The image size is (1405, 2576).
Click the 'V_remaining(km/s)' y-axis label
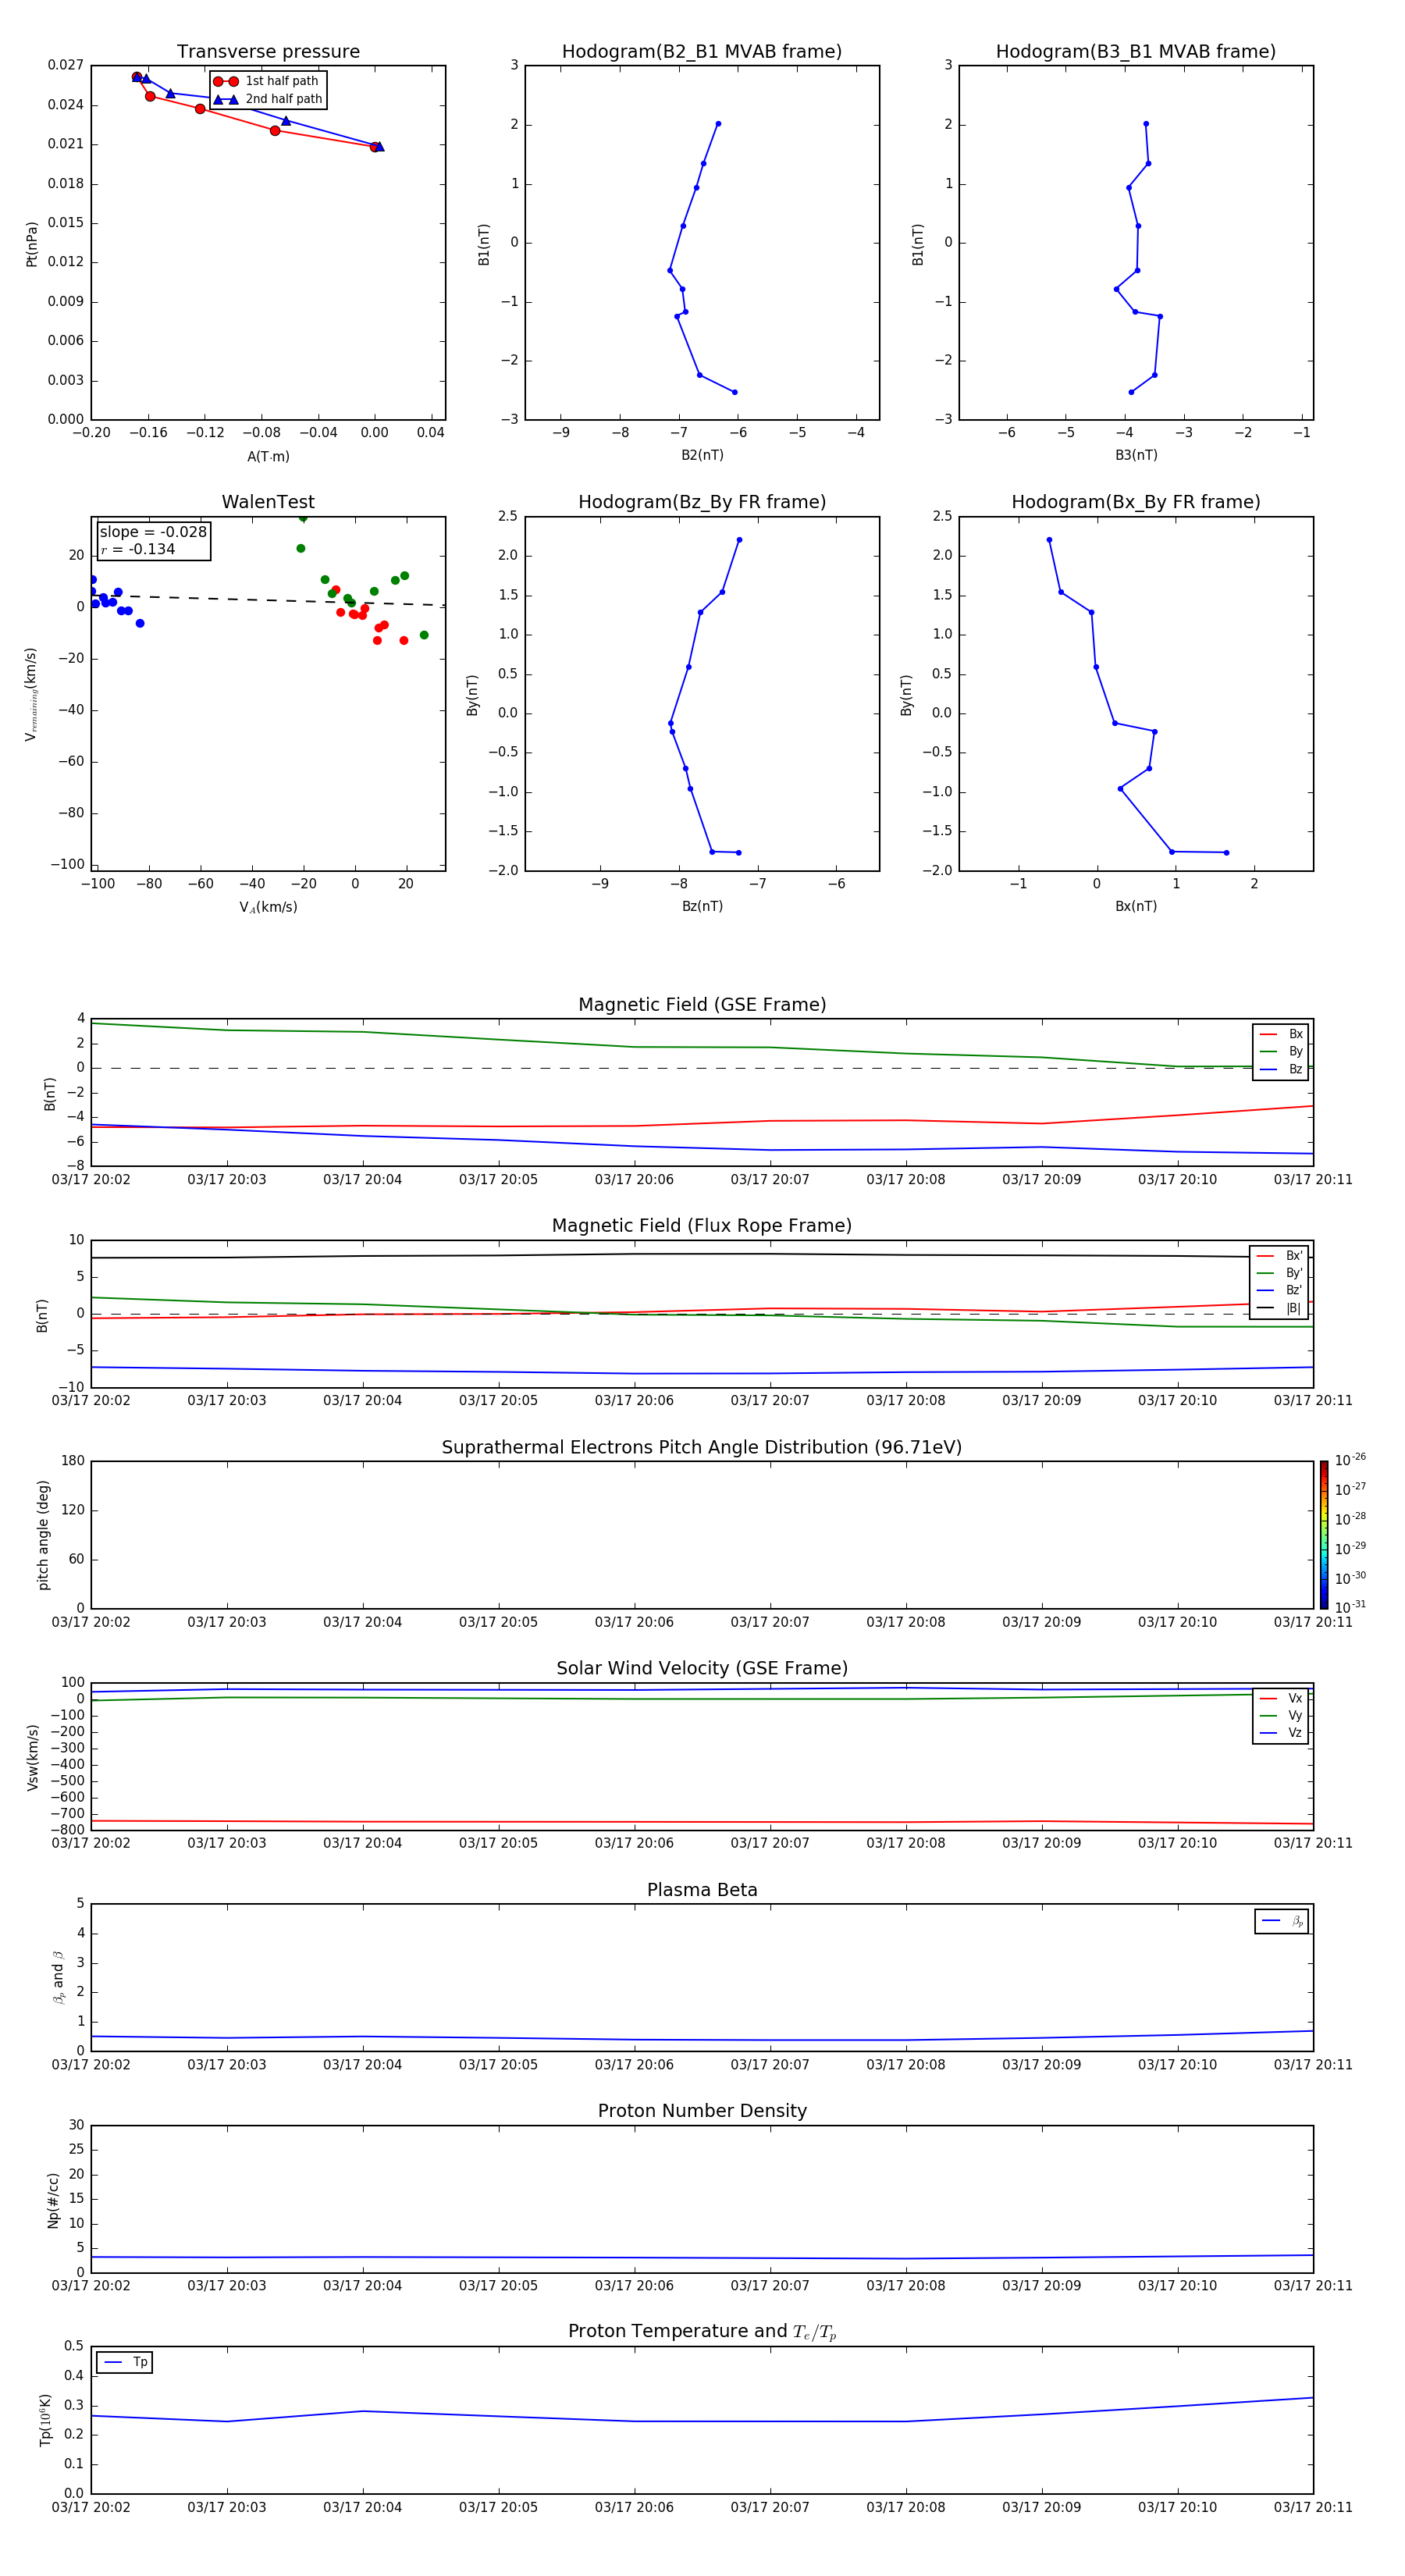tap(31, 694)
